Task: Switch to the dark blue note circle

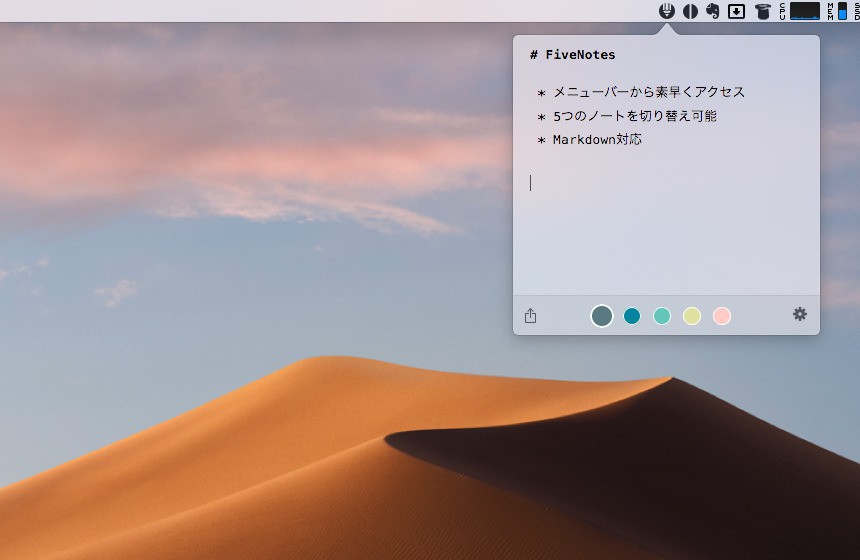Action: (x=632, y=316)
